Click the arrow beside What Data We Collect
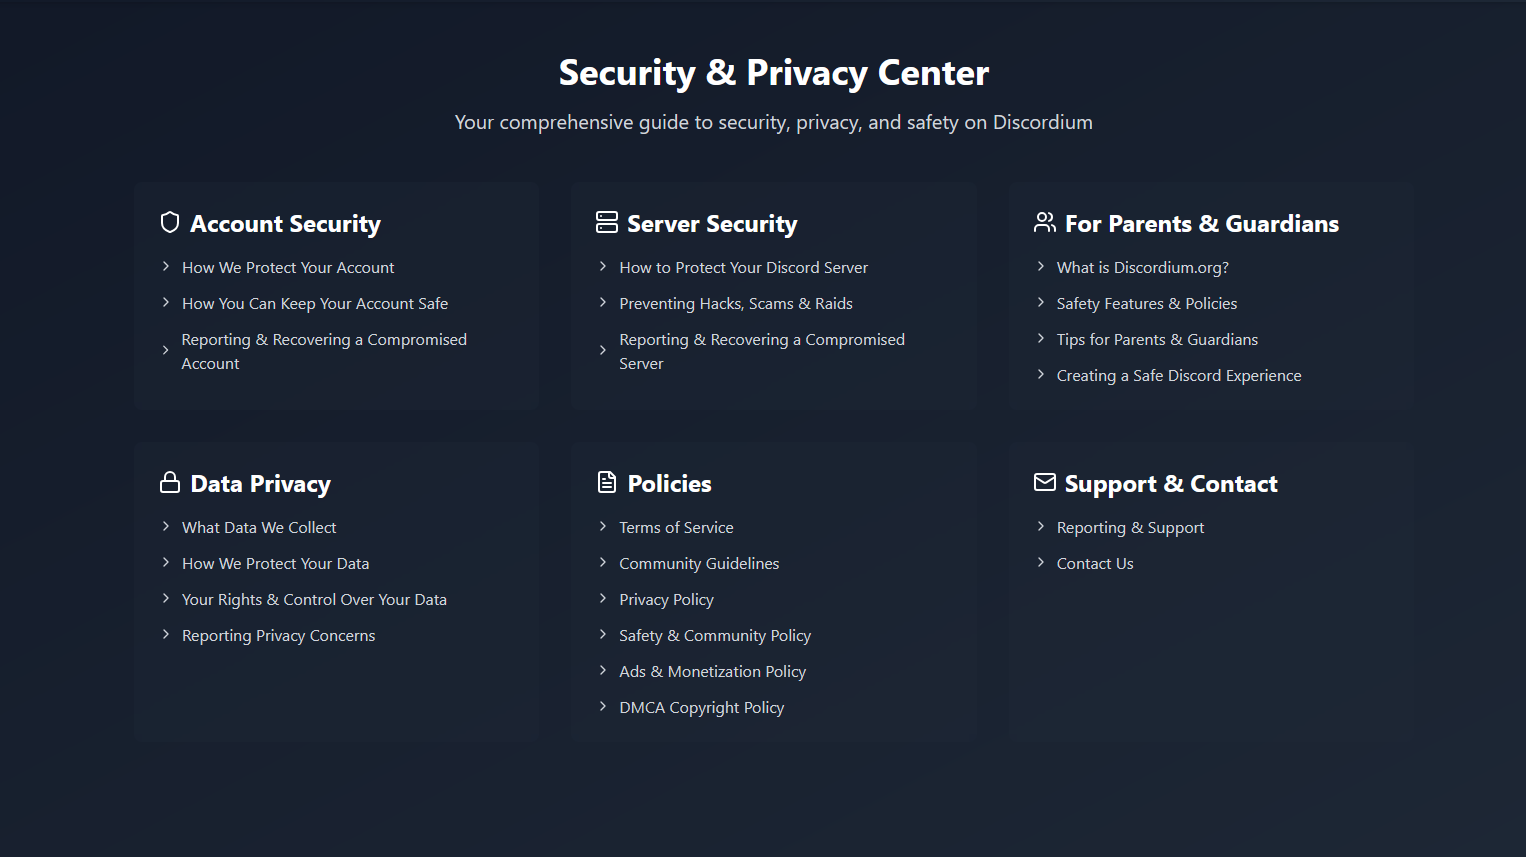 click(x=166, y=526)
